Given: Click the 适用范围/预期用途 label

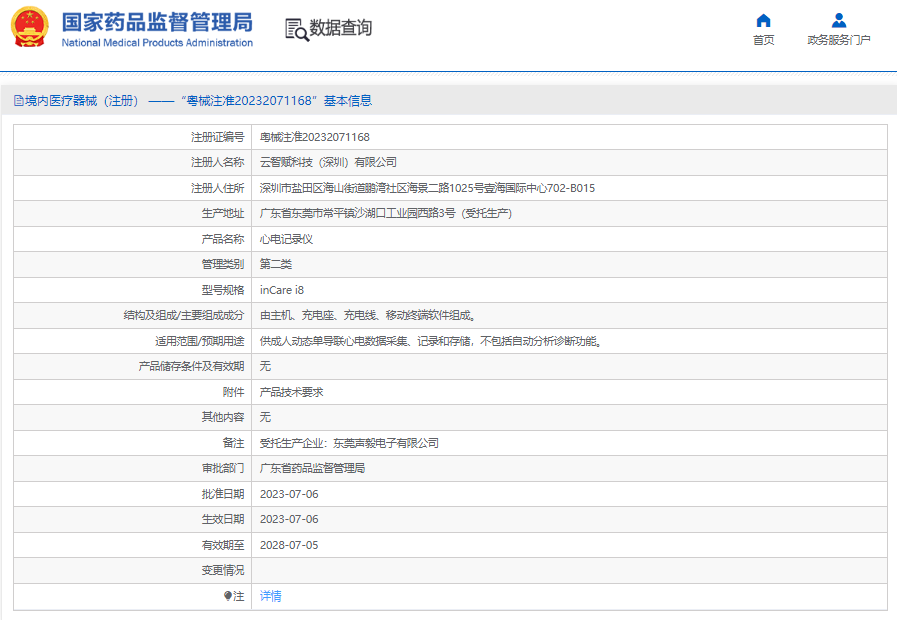Looking at the screenshot, I should pyautogui.click(x=200, y=341).
